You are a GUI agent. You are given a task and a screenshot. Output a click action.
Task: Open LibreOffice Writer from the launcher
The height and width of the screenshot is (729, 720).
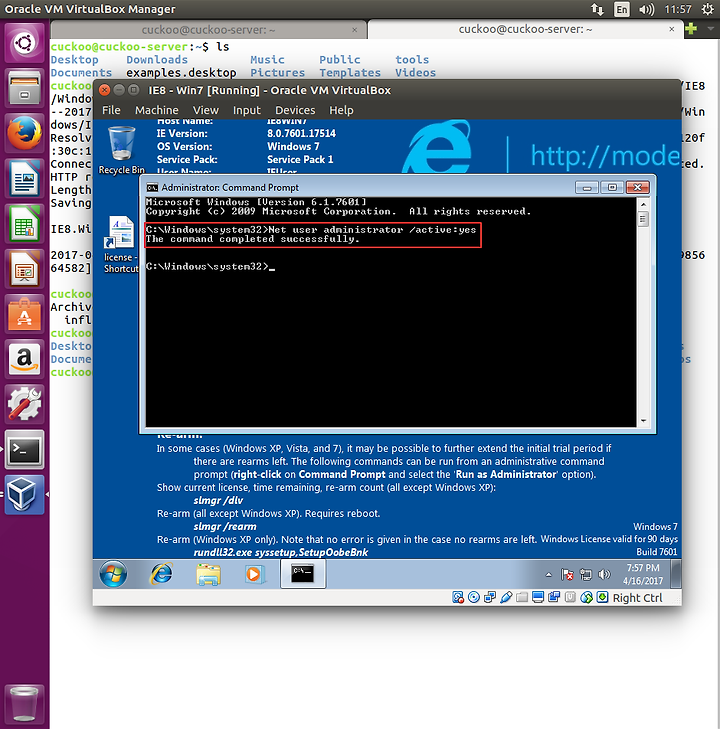point(24,179)
